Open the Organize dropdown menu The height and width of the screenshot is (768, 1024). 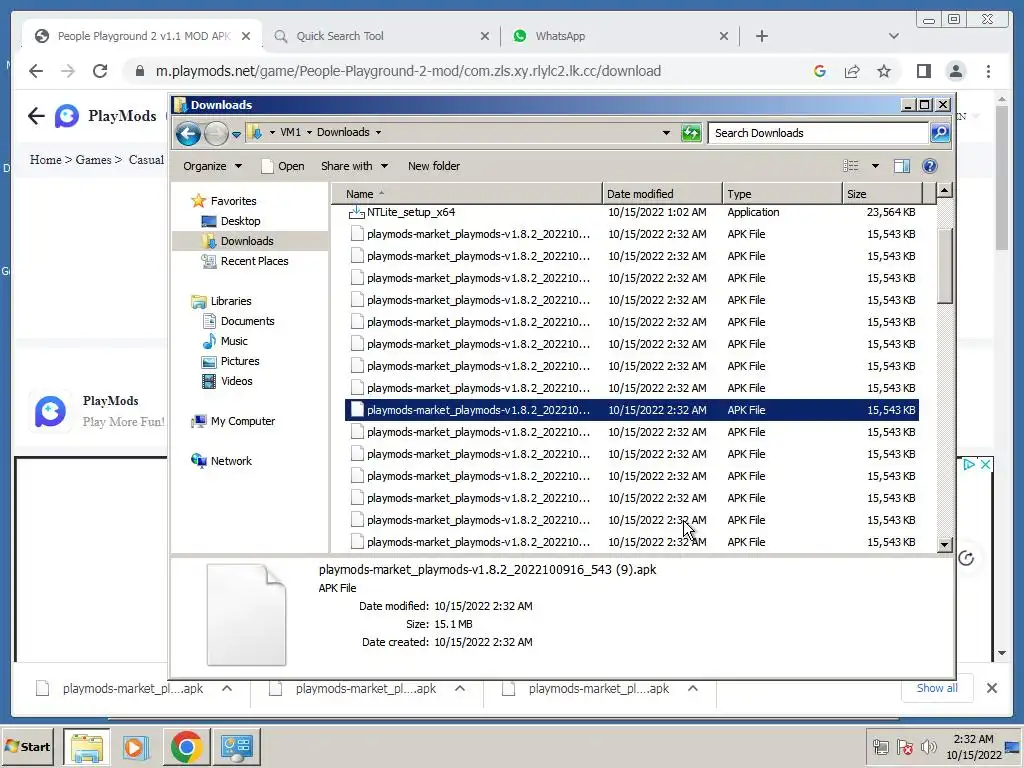[x=212, y=166]
